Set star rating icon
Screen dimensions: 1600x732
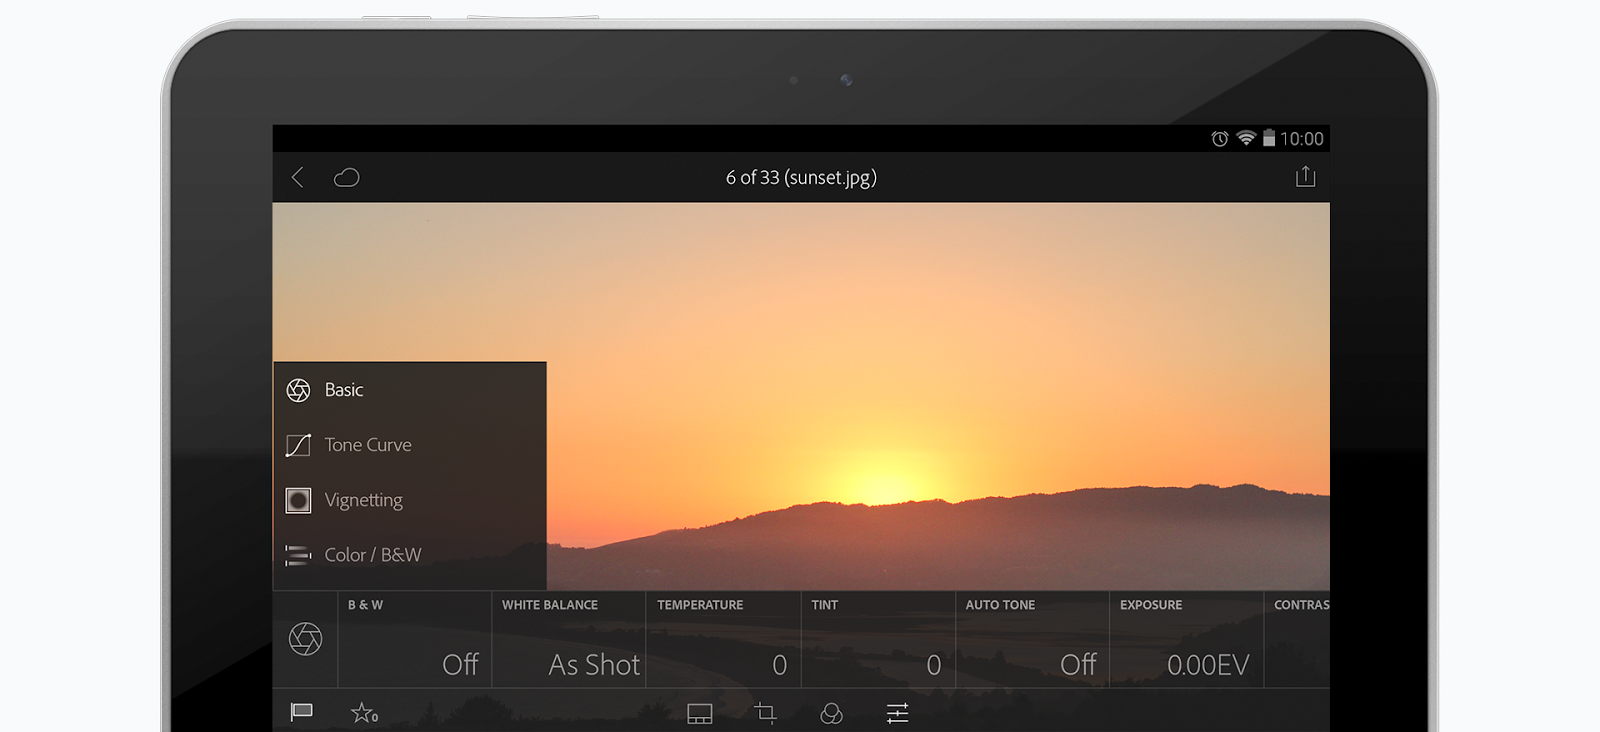point(364,713)
